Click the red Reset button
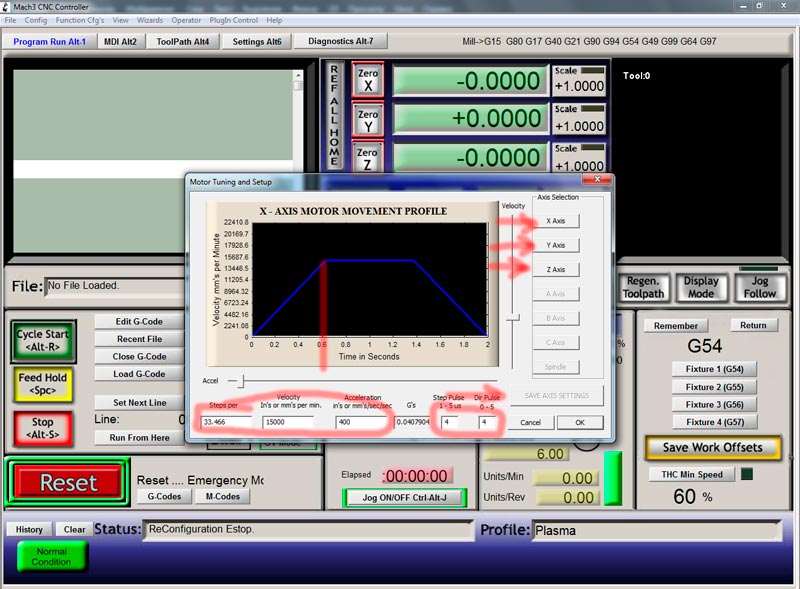 click(x=68, y=483)
